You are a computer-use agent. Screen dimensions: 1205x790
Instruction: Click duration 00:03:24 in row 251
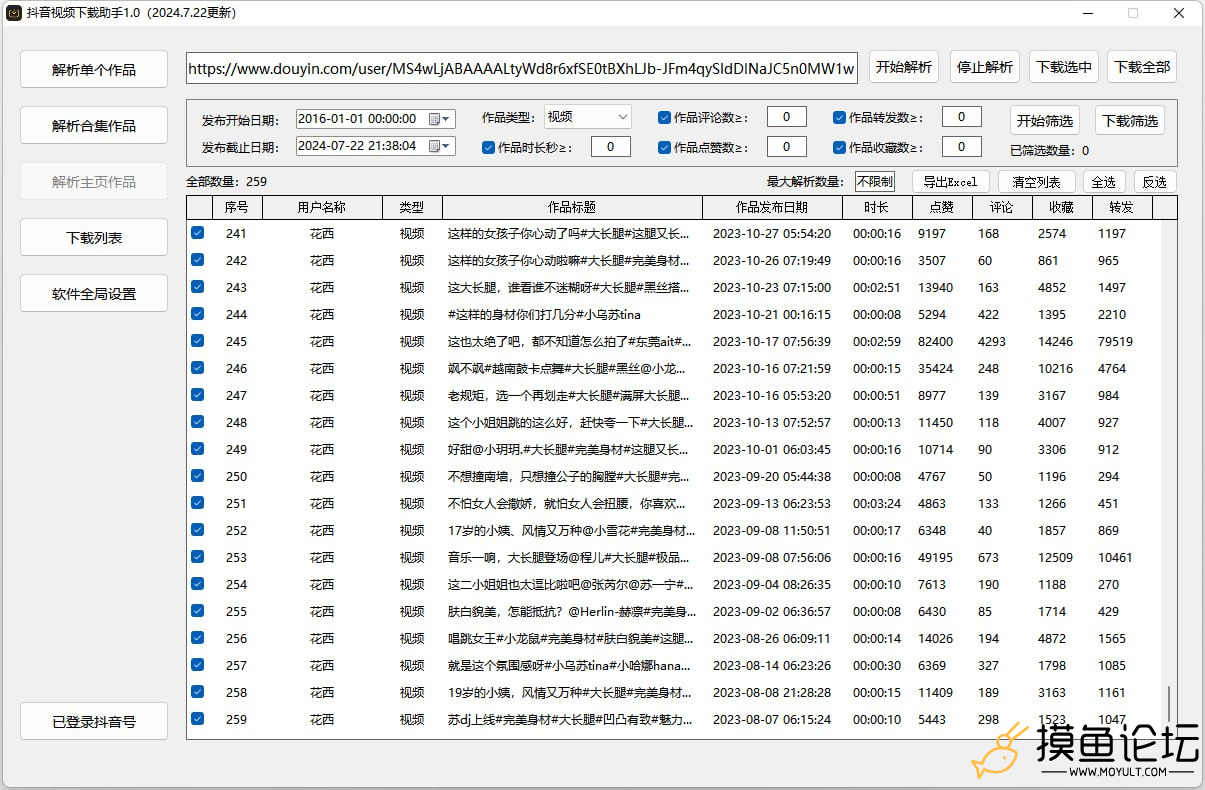pyautogui.click(x=877, y=503)
